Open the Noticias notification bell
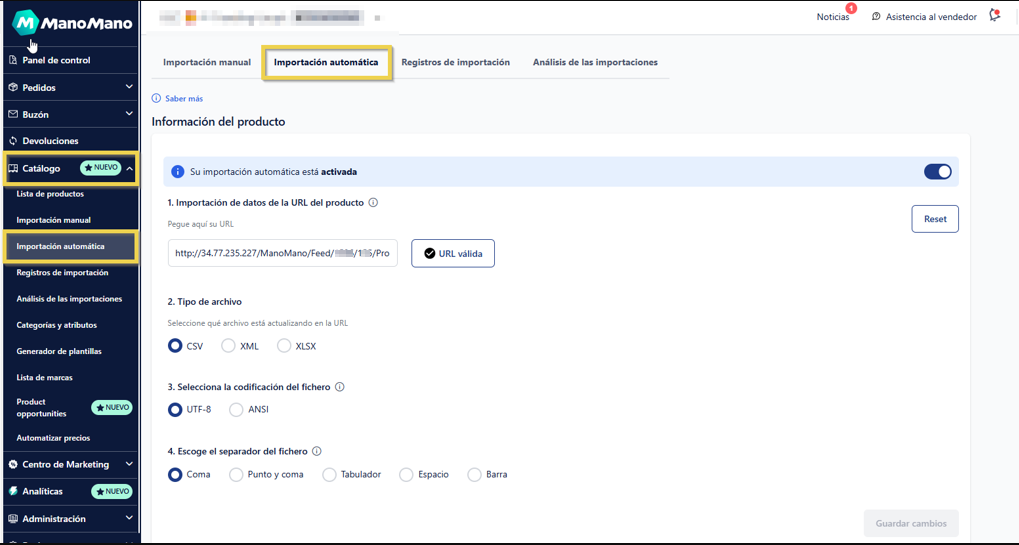Viewport: 1019px width, 545px height. (834, 17)
